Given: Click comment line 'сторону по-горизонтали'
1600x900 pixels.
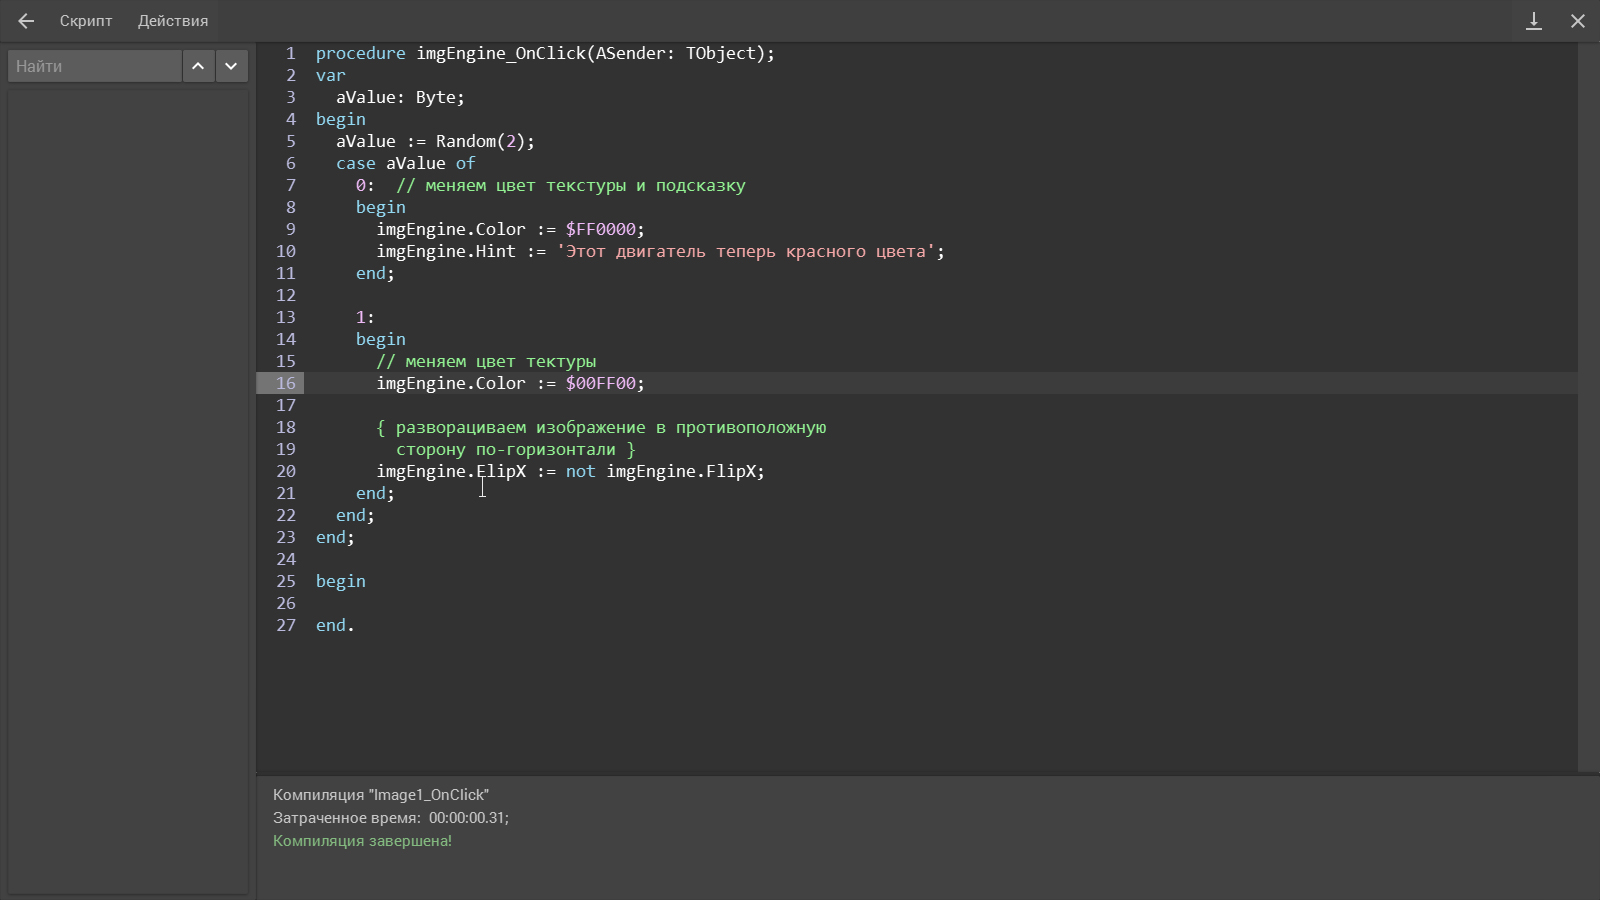Looking at the screenshot, I should (515, 449).
